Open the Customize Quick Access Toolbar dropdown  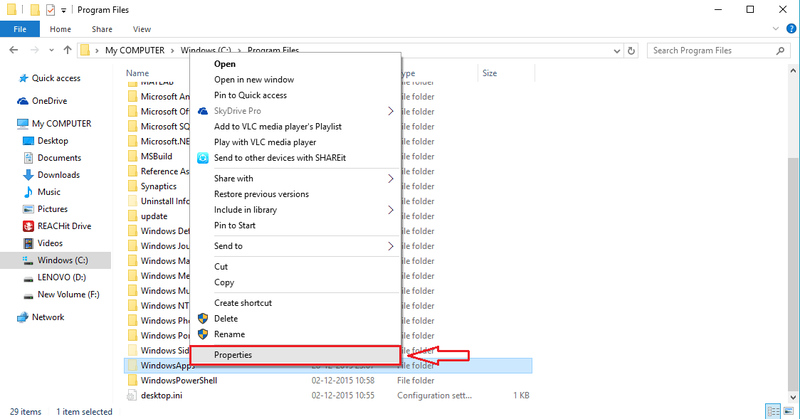click(63, 10)
